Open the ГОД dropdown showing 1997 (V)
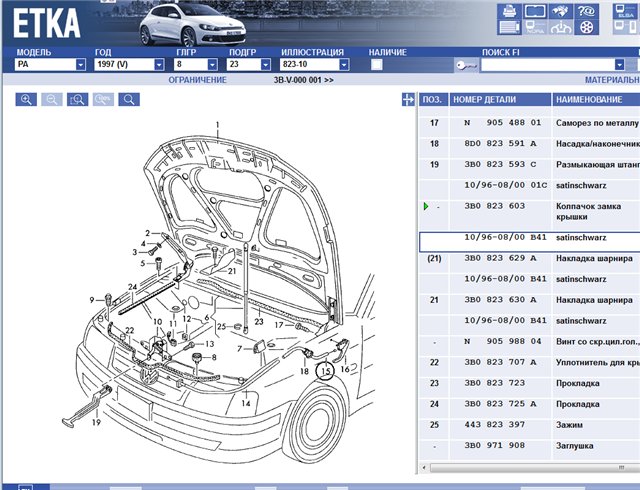Image resolution: width=640 pixels, height=490 pixels. 129,65
